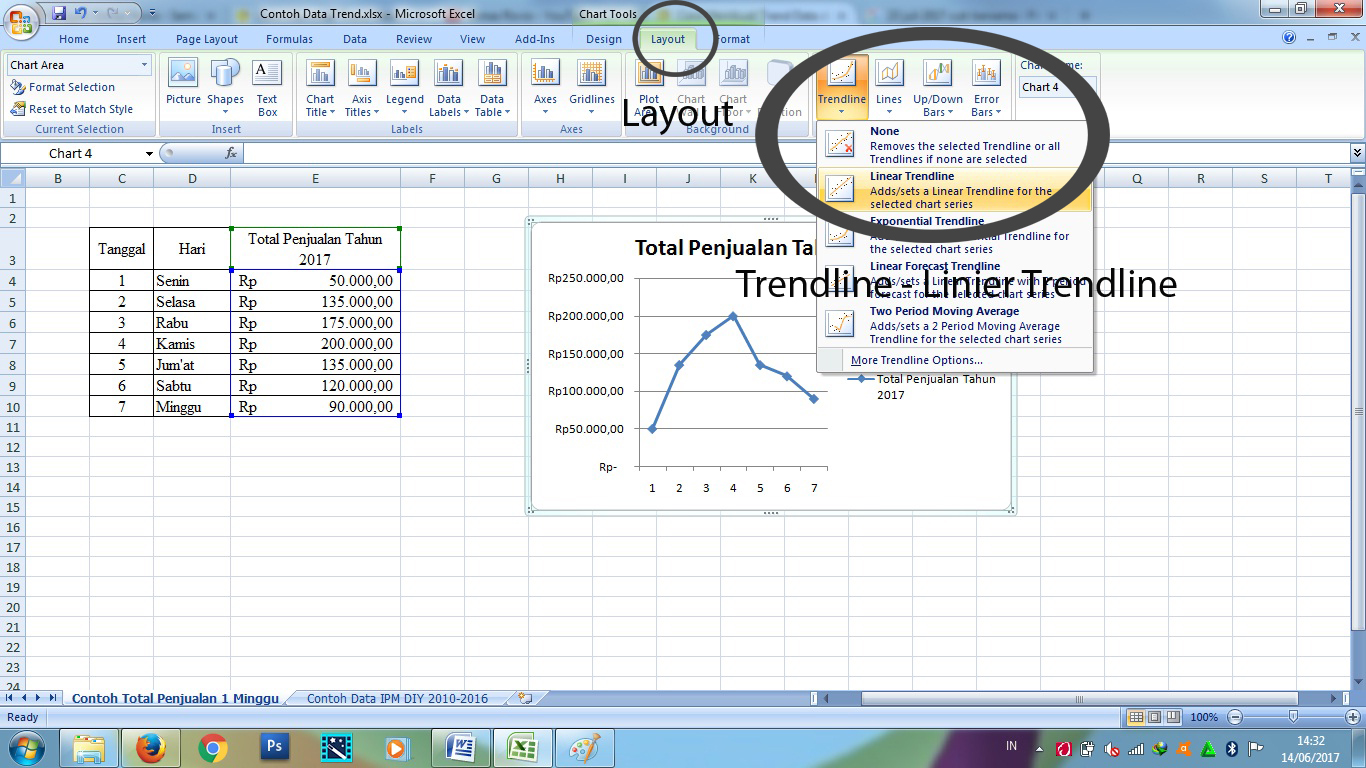Switch to sheet Contoh Data IPM DIY 2010-2016

[x=397, y=698]
